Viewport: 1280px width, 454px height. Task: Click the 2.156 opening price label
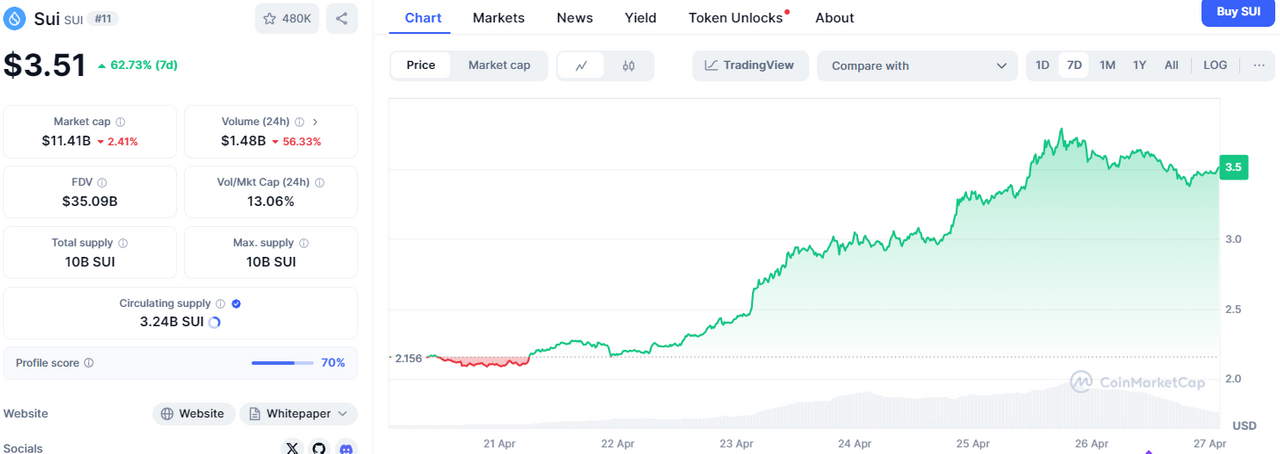tap(408, 358)
